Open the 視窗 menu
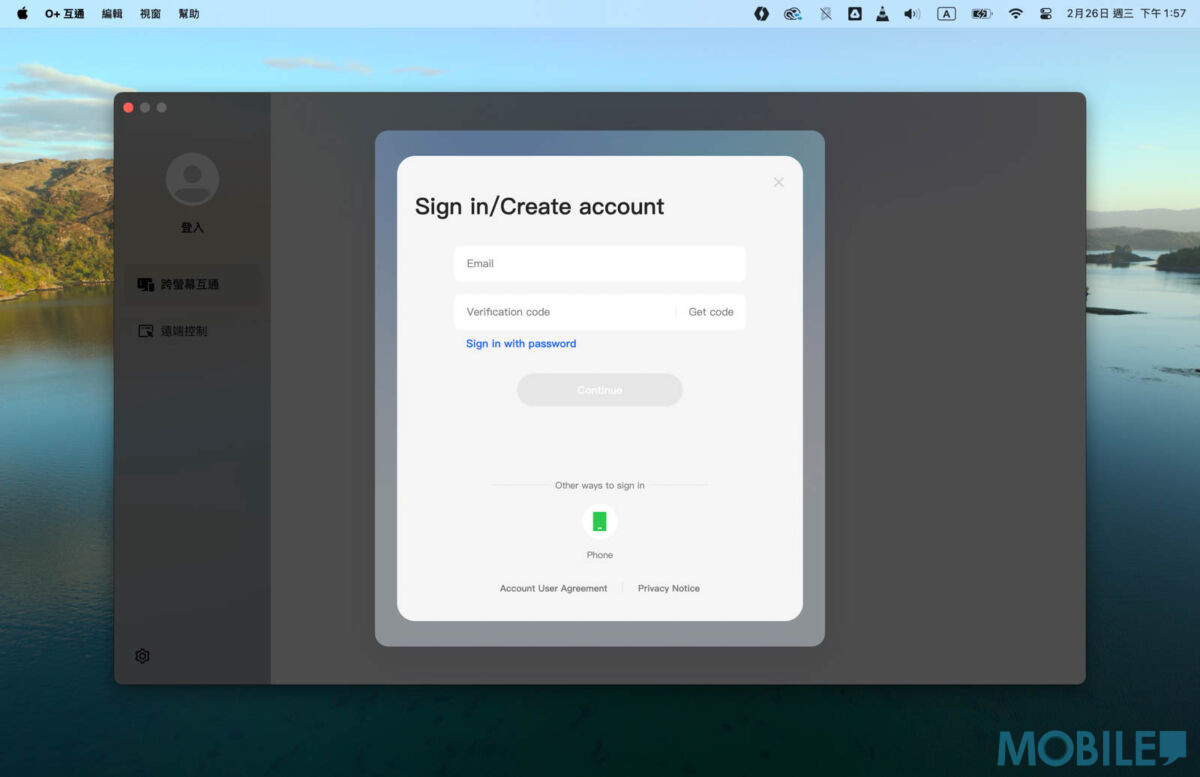The width and height of the screenshot is (1200, 777). (150, 14)
